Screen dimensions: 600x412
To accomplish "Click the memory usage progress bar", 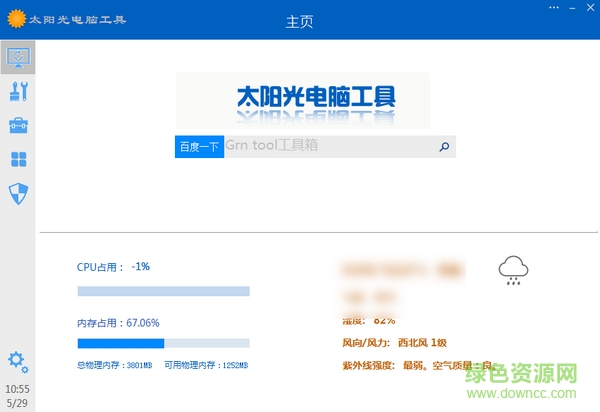I will (x=163, y=343).
